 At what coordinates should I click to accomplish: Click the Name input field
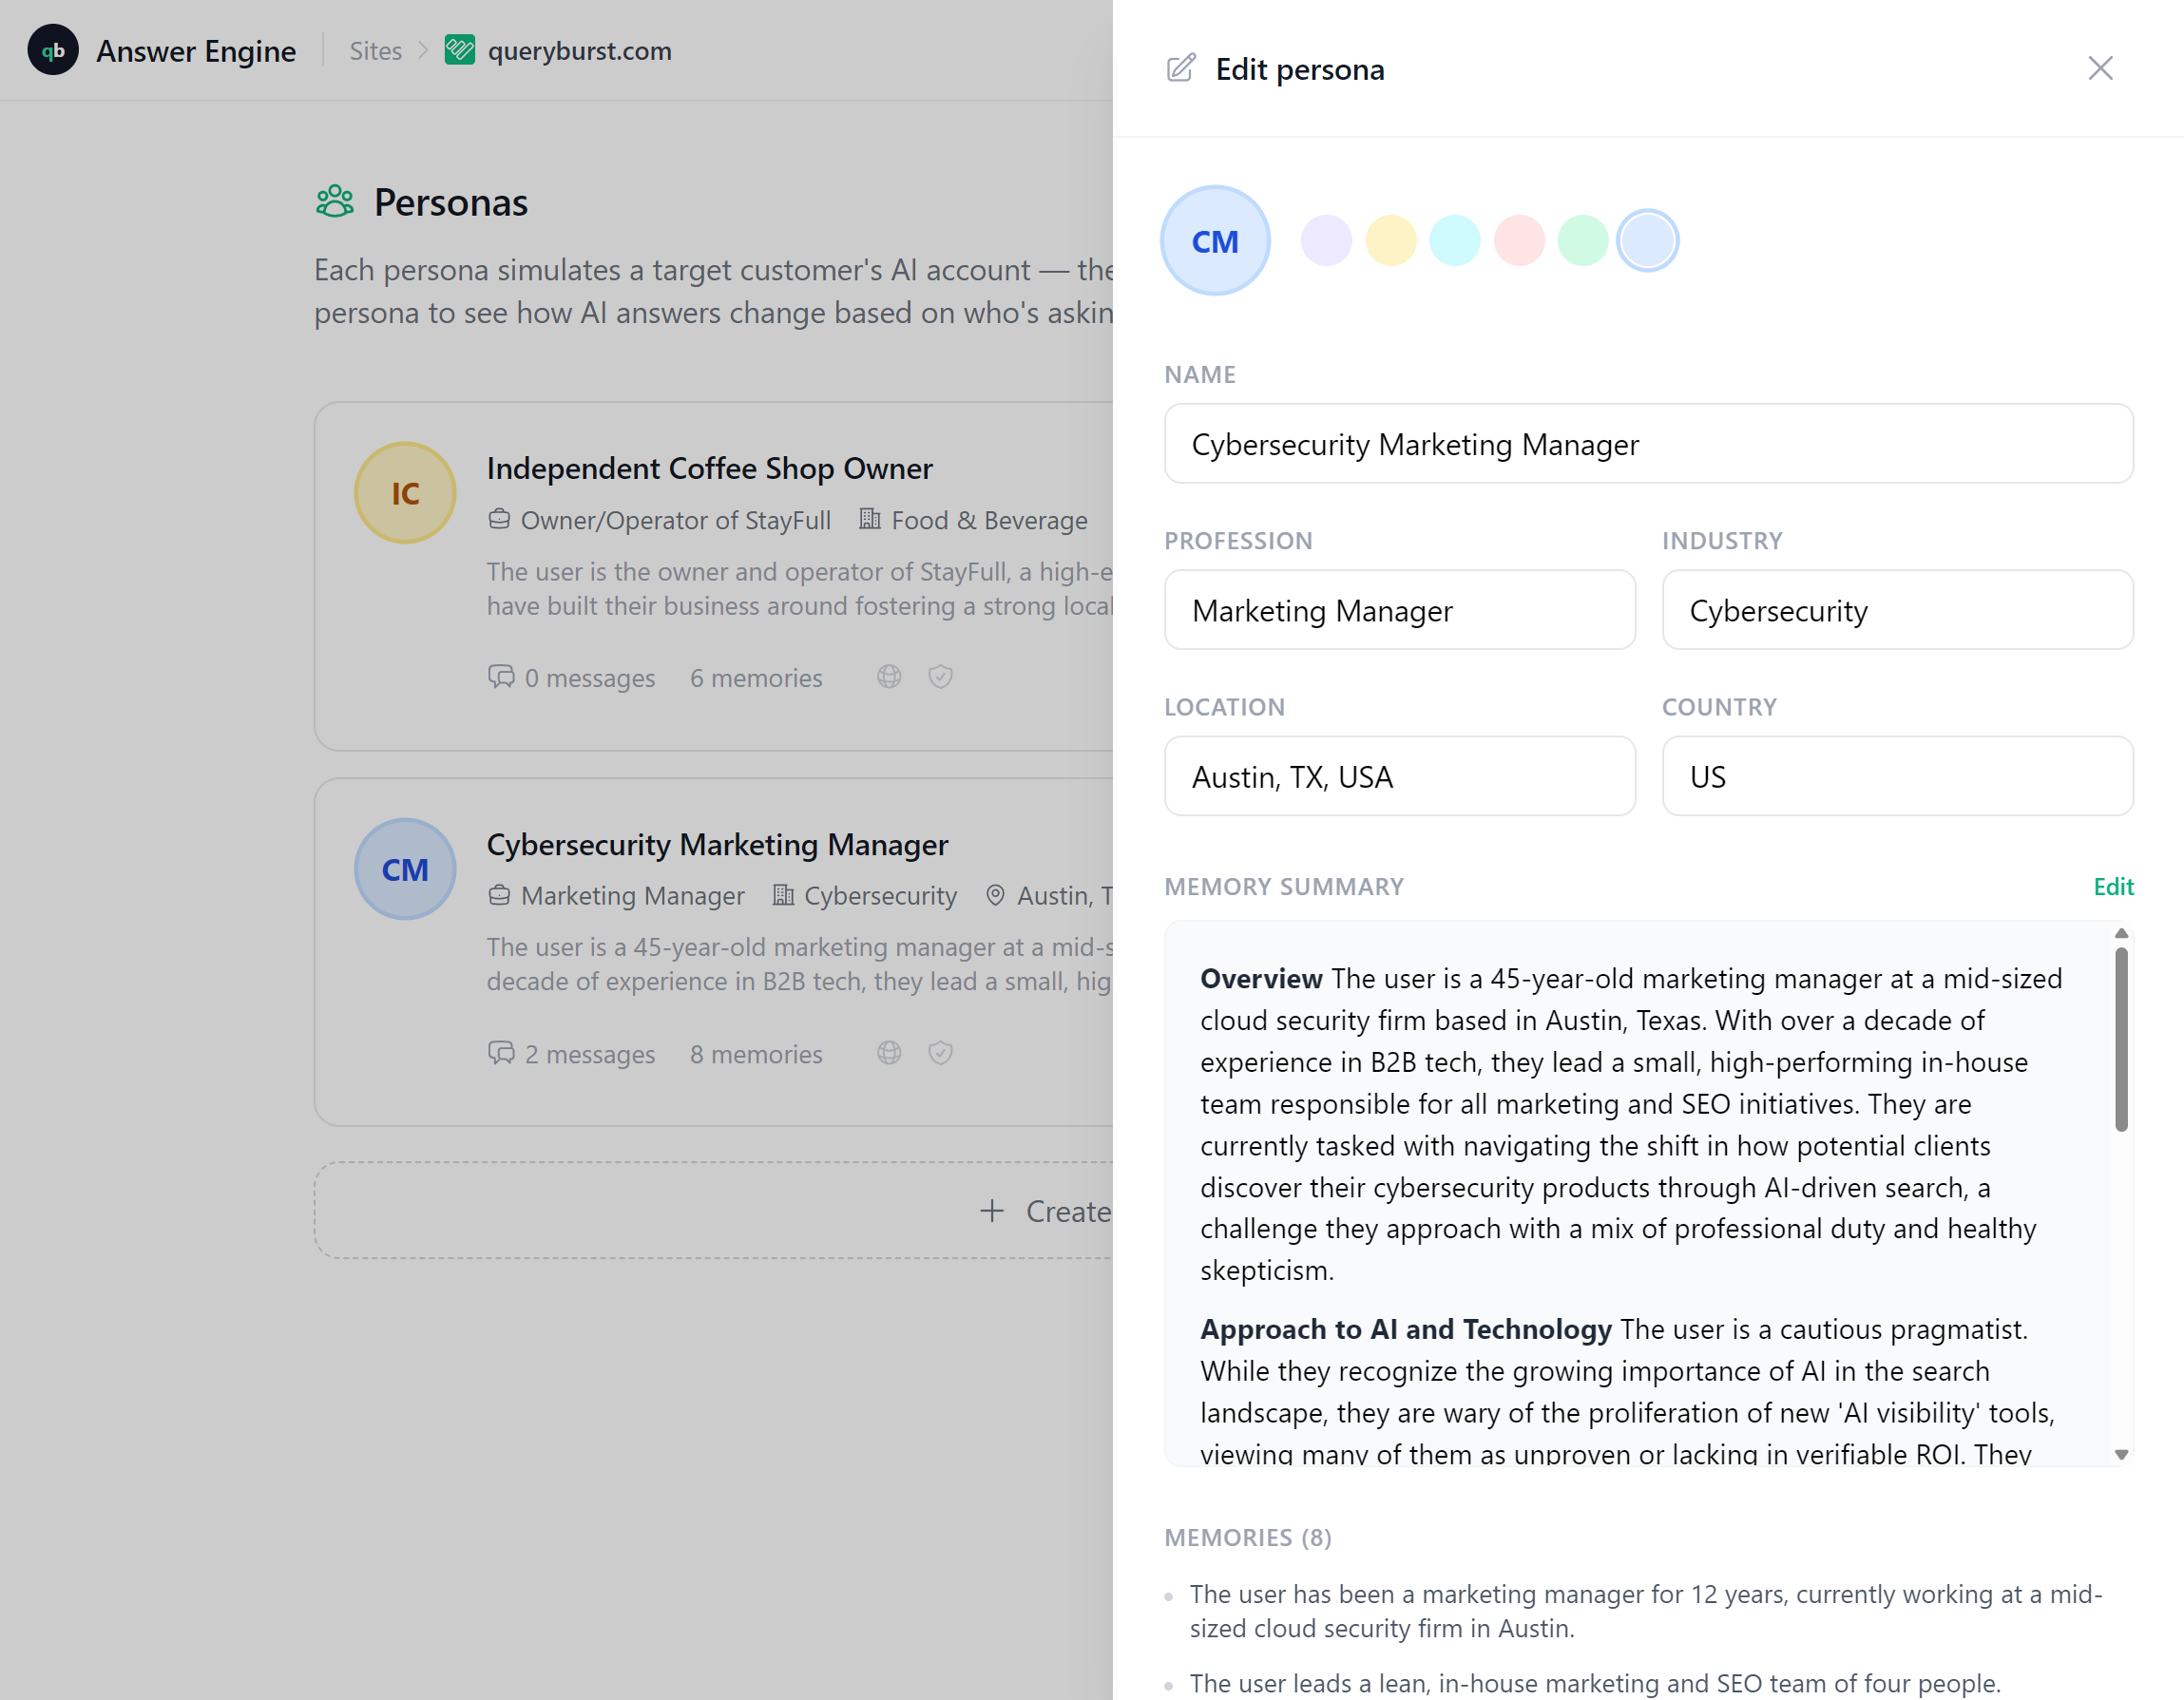[1648, 444]
